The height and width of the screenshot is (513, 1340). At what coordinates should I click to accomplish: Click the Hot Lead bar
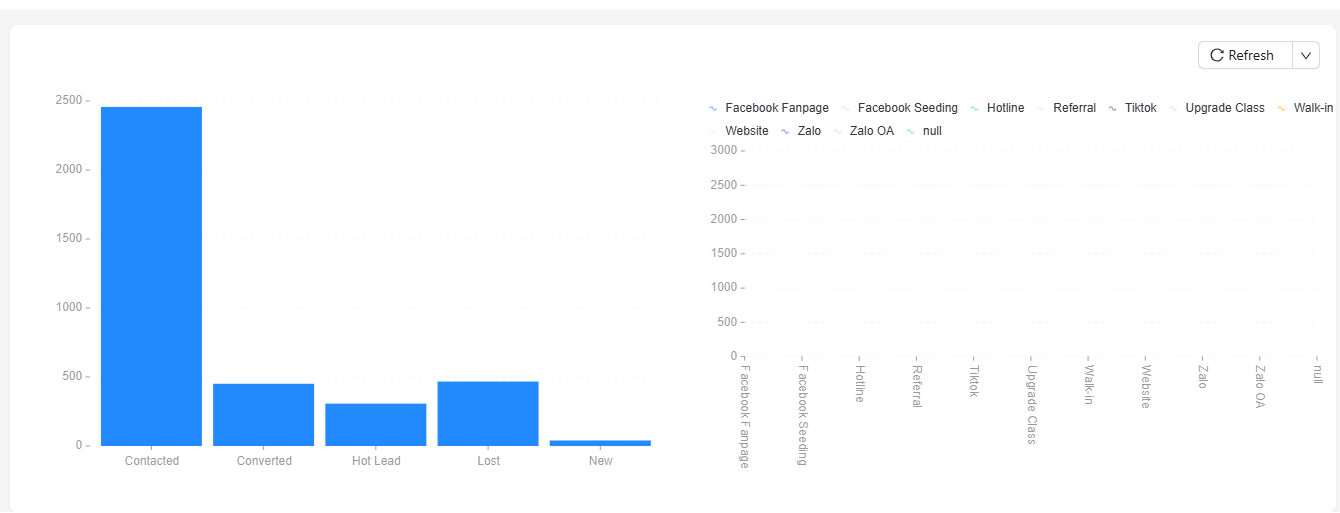click(375, 424)
